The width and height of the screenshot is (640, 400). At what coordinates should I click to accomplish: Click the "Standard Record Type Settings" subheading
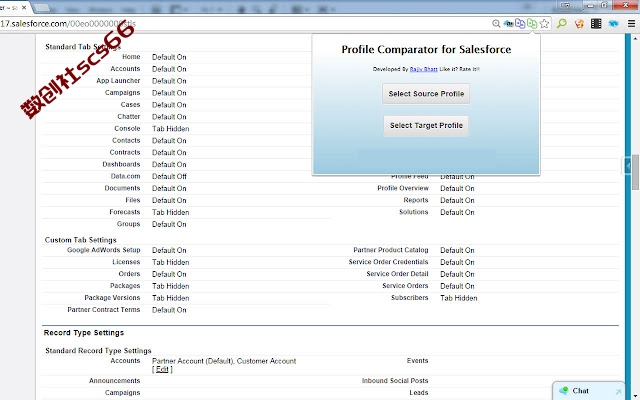pyautogui.click(x=98, y=351)
